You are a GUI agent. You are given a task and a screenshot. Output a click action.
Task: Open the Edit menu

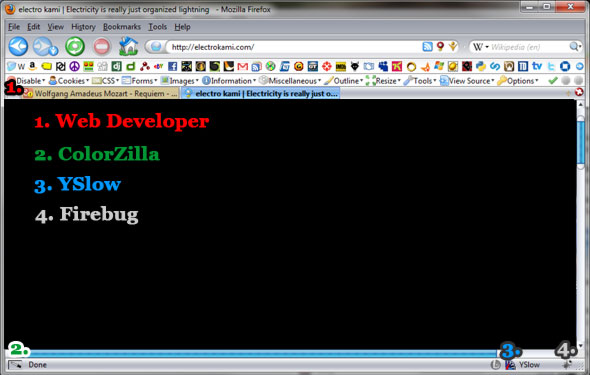(33, 27)
